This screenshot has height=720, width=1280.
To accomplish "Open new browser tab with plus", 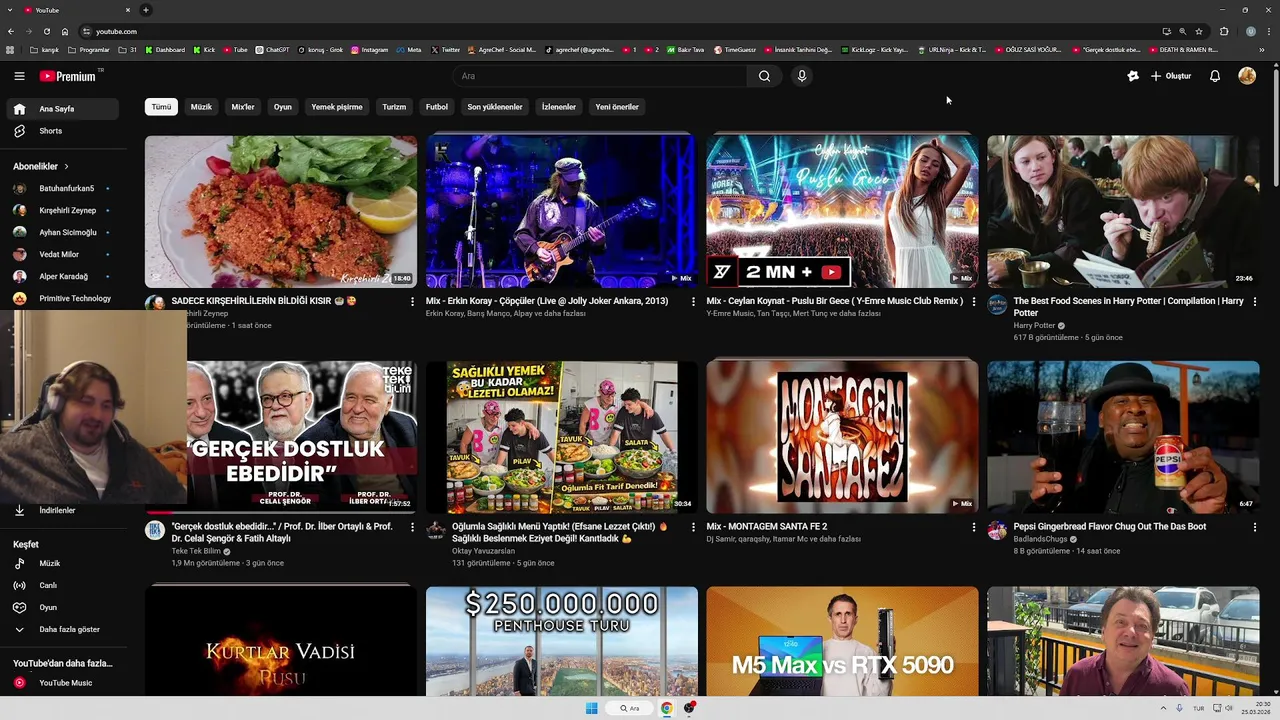I will (146, 10).
